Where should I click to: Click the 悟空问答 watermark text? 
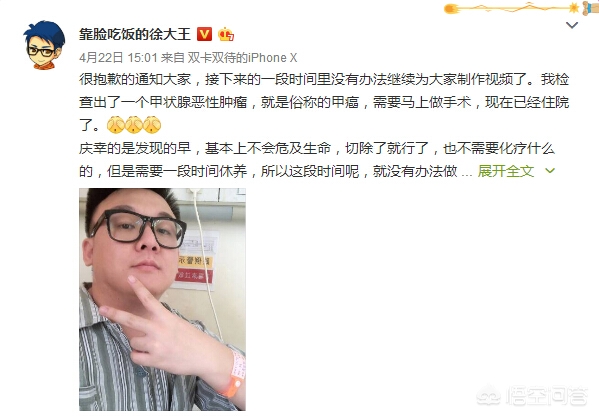[546, 396]
